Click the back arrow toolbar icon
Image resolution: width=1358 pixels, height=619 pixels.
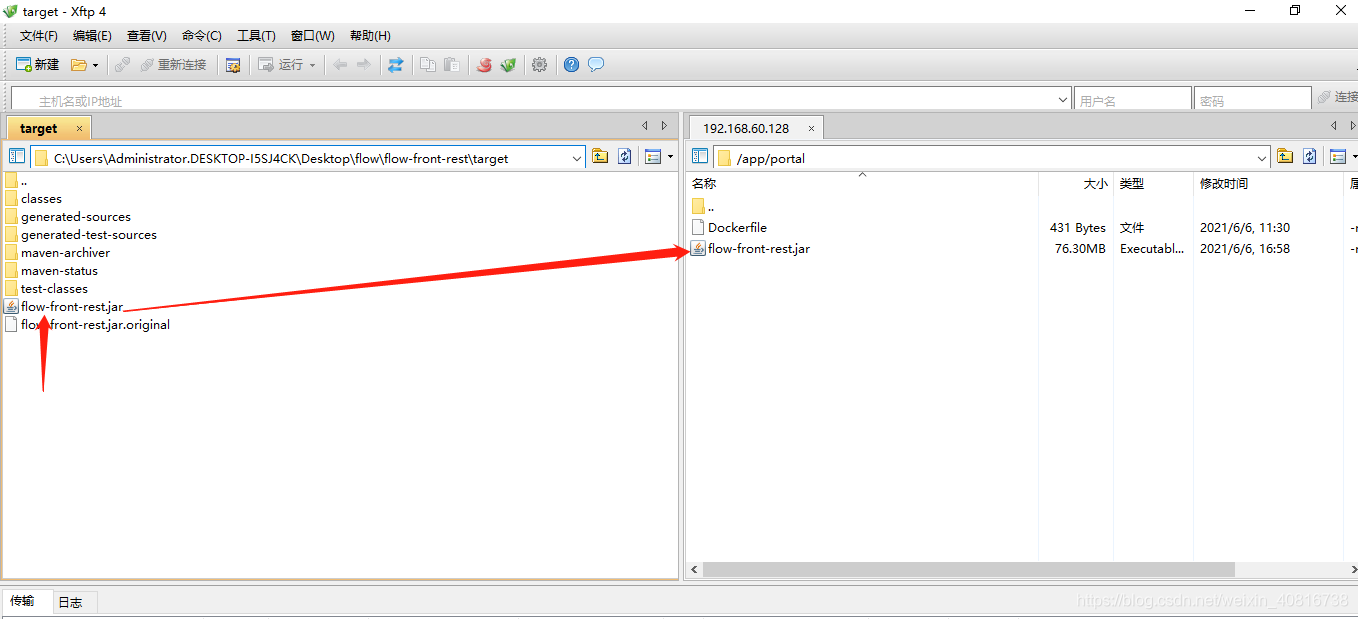click(340, 65)
